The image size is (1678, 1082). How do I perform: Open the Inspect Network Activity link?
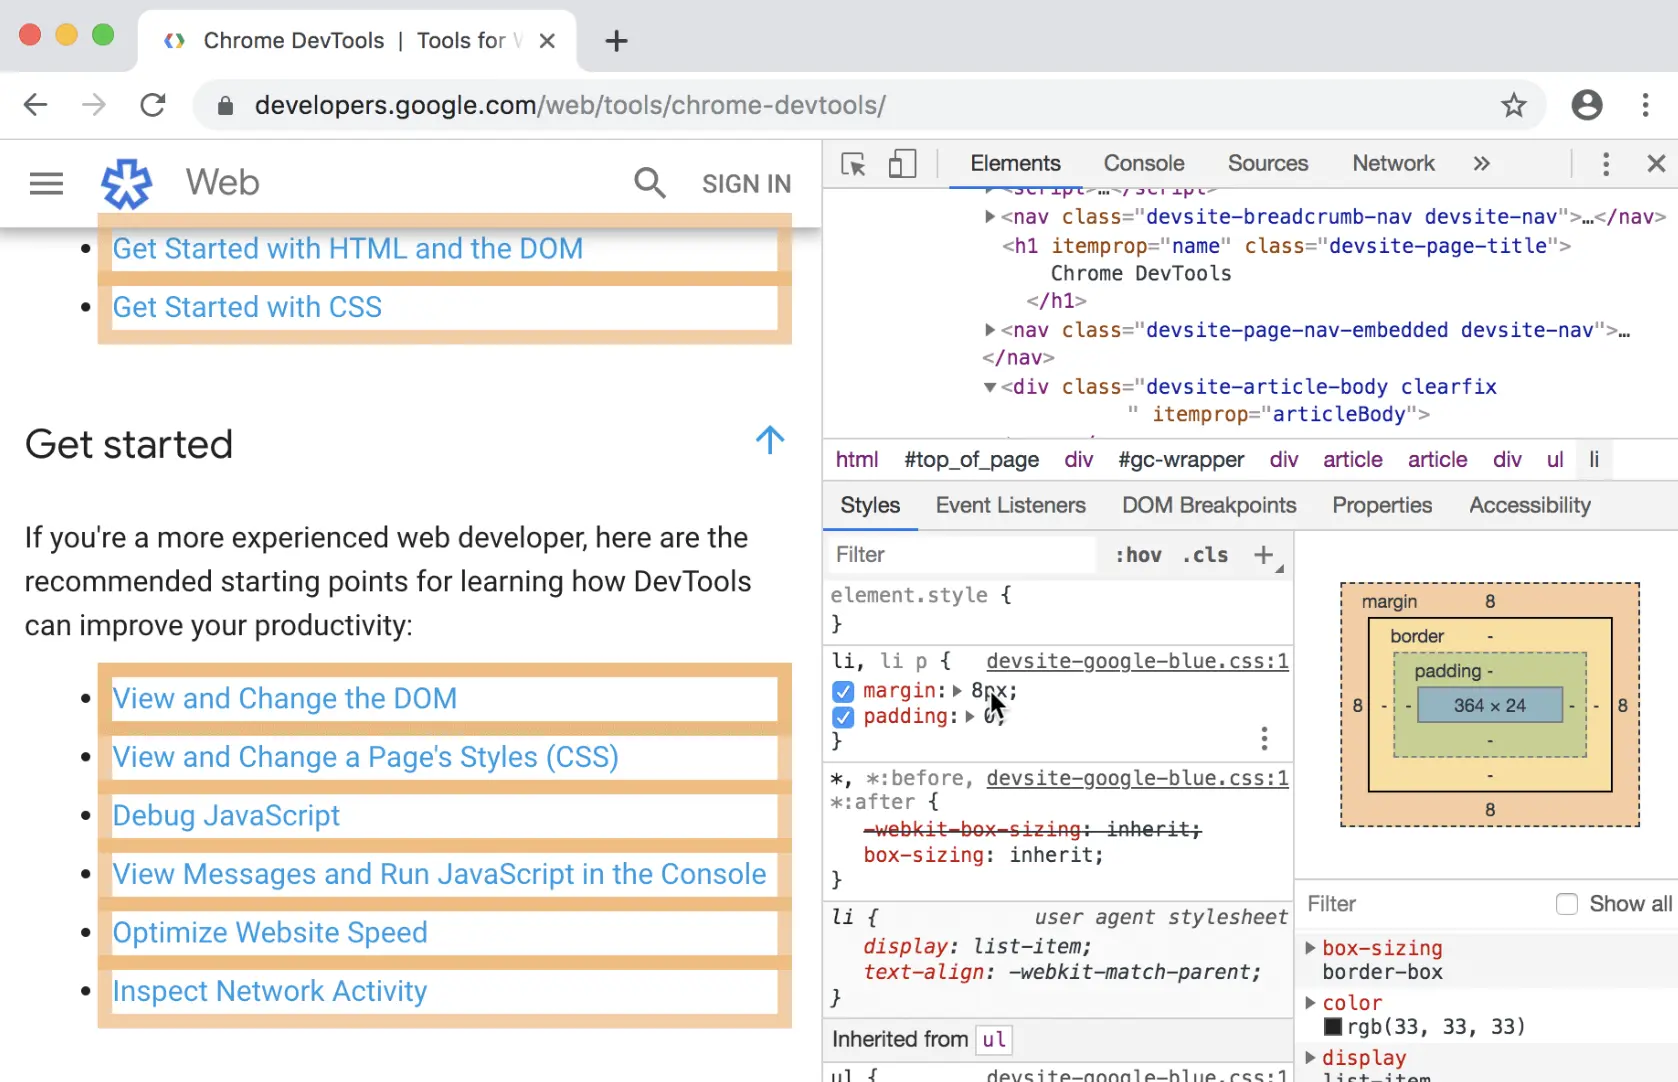pos(270,991)
